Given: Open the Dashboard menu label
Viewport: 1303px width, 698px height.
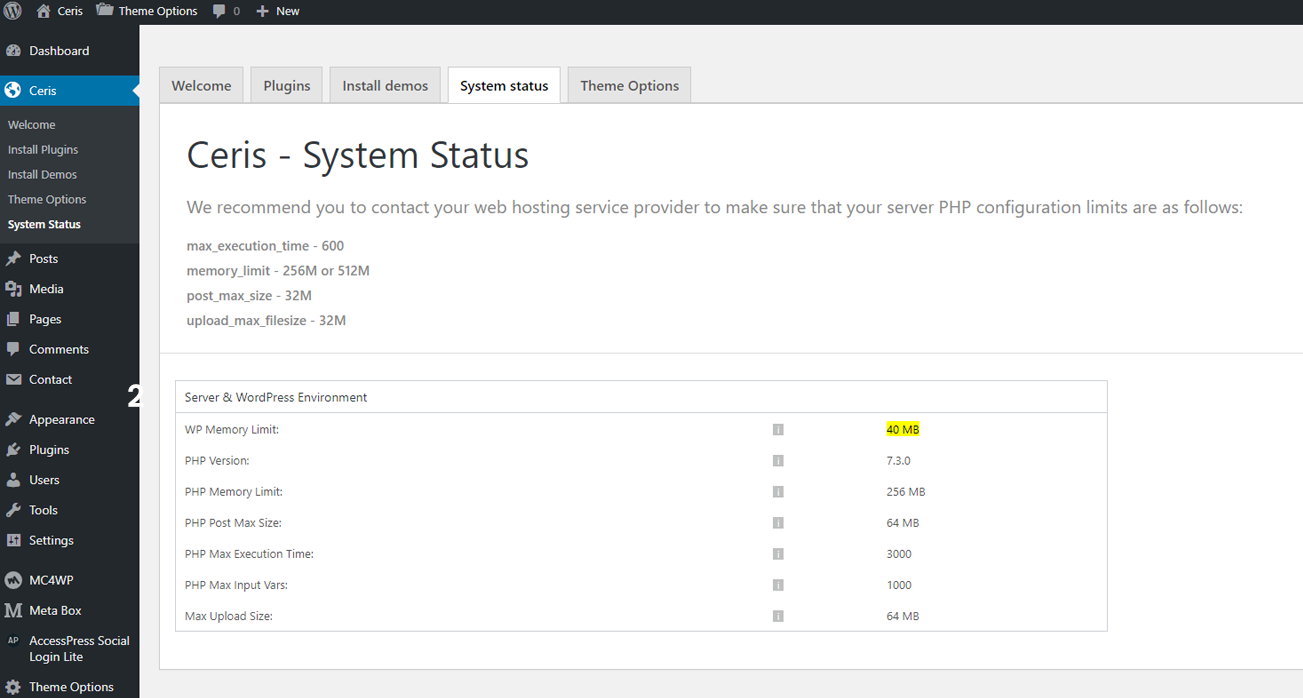Looking at the screenshot, I should click(59, 51).
